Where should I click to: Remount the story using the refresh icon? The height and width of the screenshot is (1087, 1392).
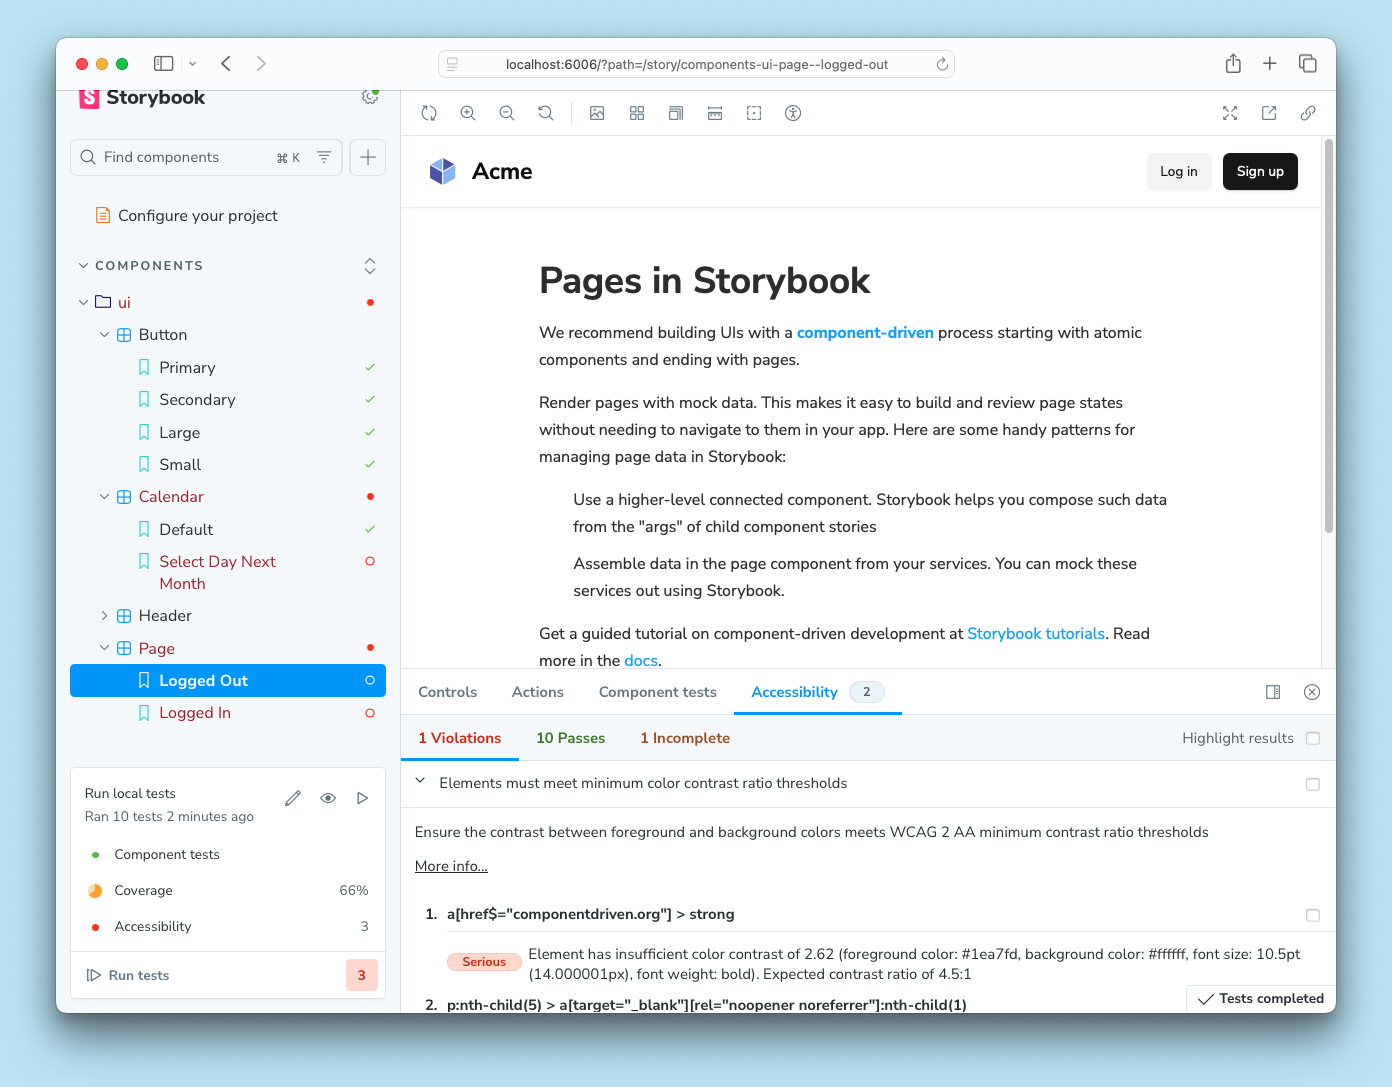(x=429, y=113)
